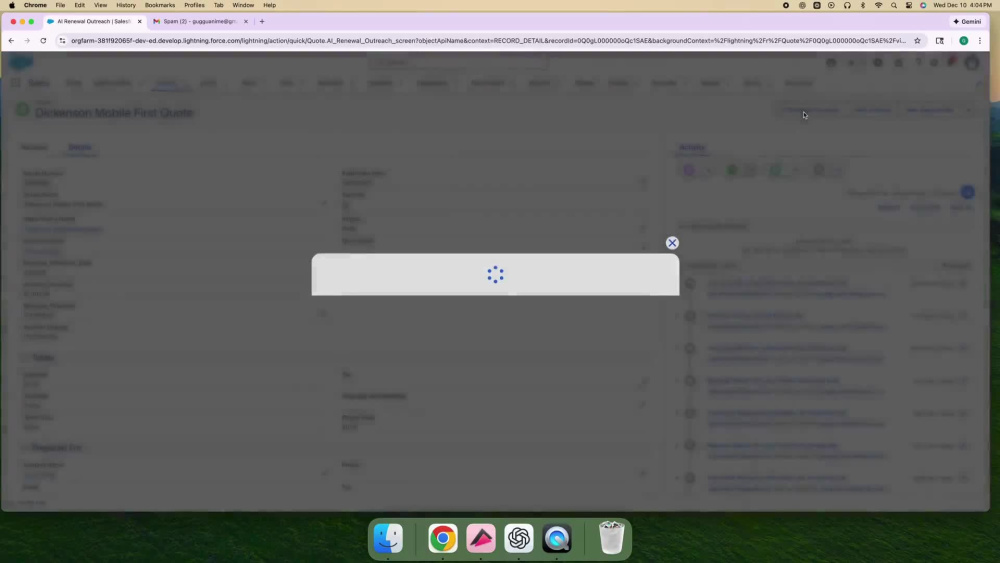Open ChatGPT from the Dock
This screenshot has width=1000, height=563.
tap(518, 539)
